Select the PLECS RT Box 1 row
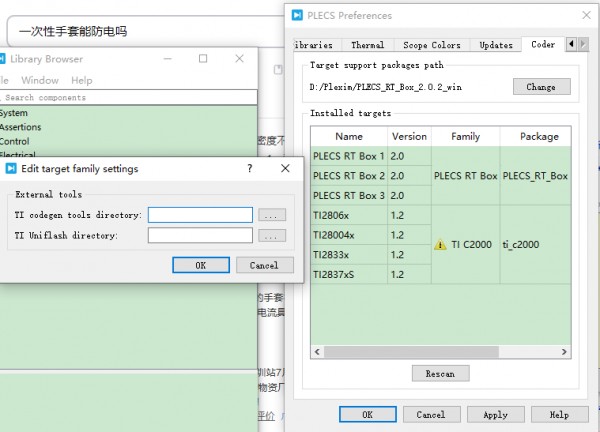The image size is (600, 432). coord(349,156)
